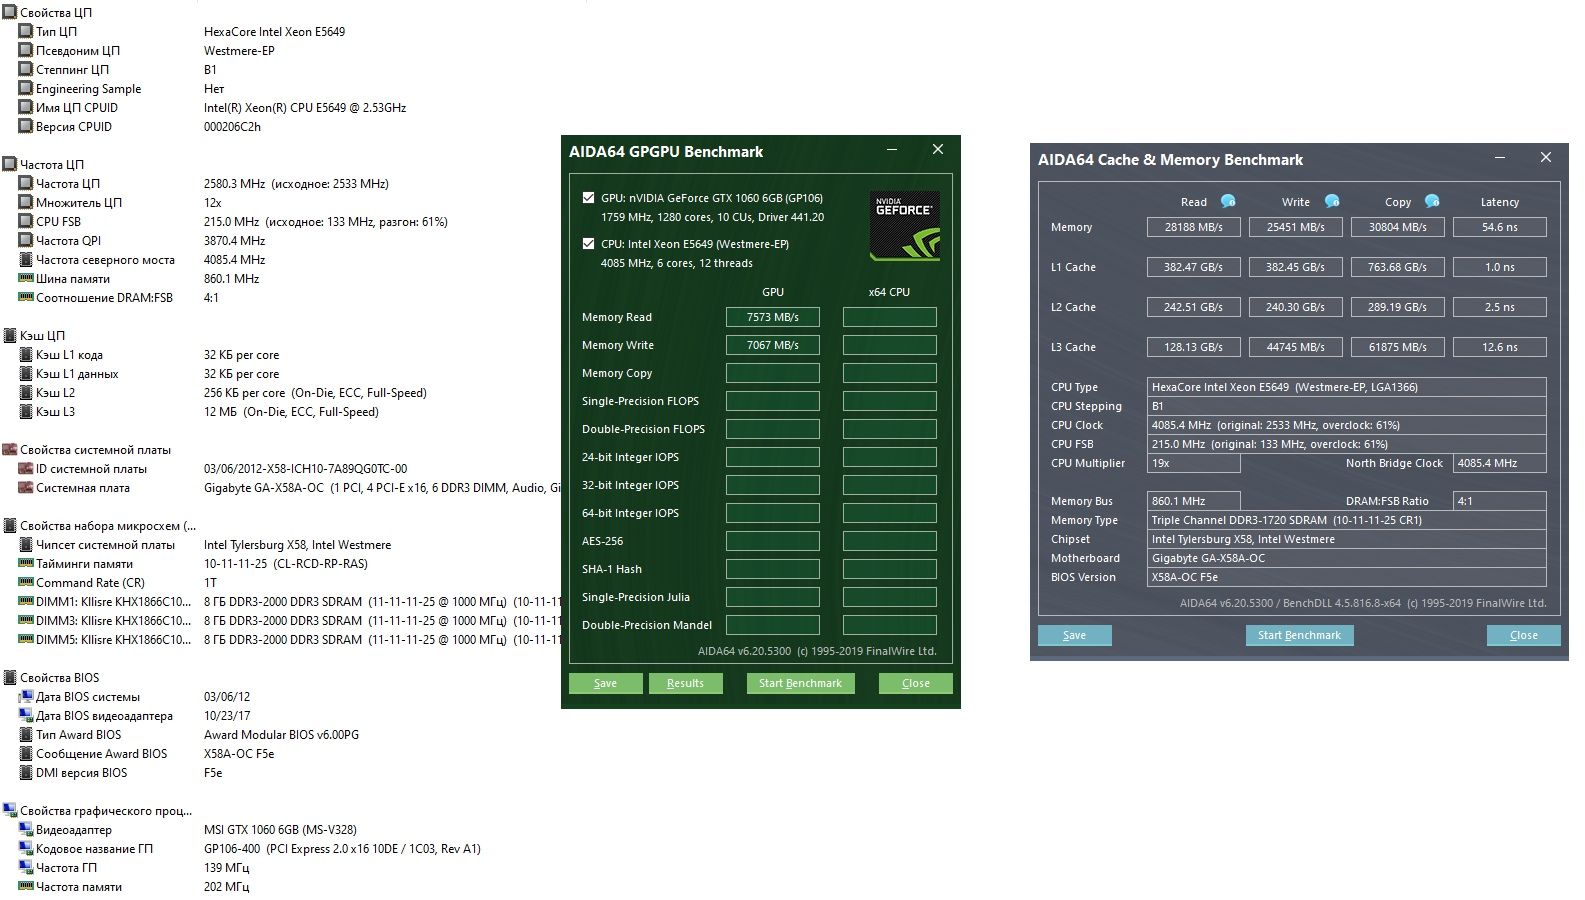Click the Чипсет системной платы icon

click(26, 544)
